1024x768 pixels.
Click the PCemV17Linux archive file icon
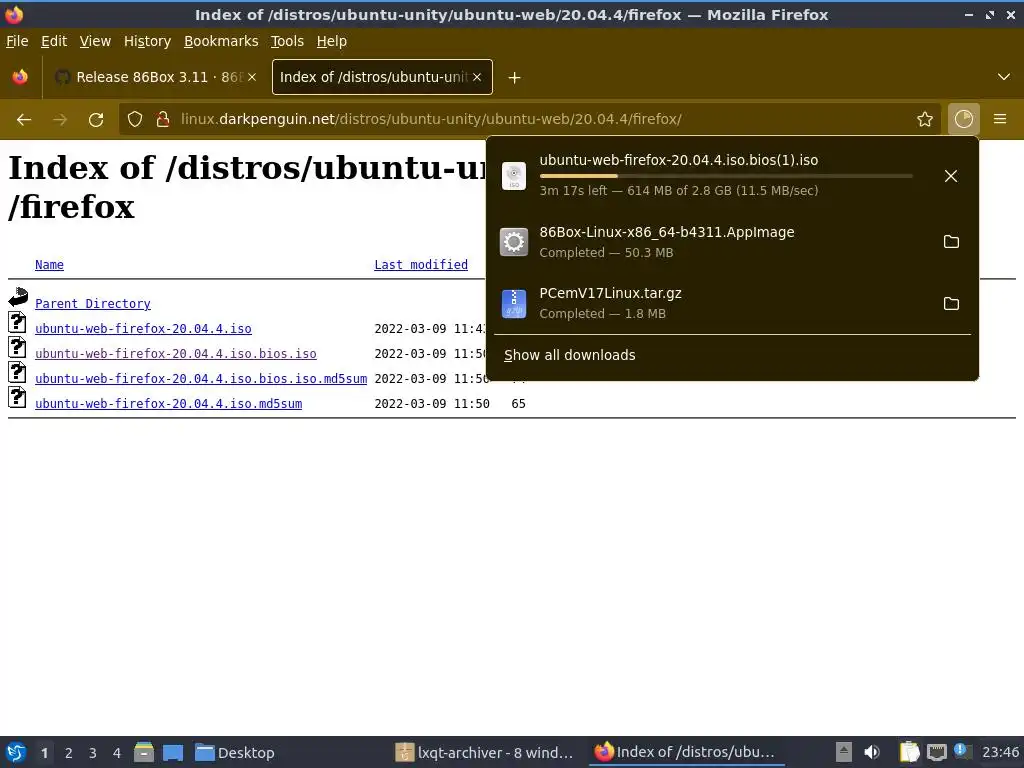point(514,304)
